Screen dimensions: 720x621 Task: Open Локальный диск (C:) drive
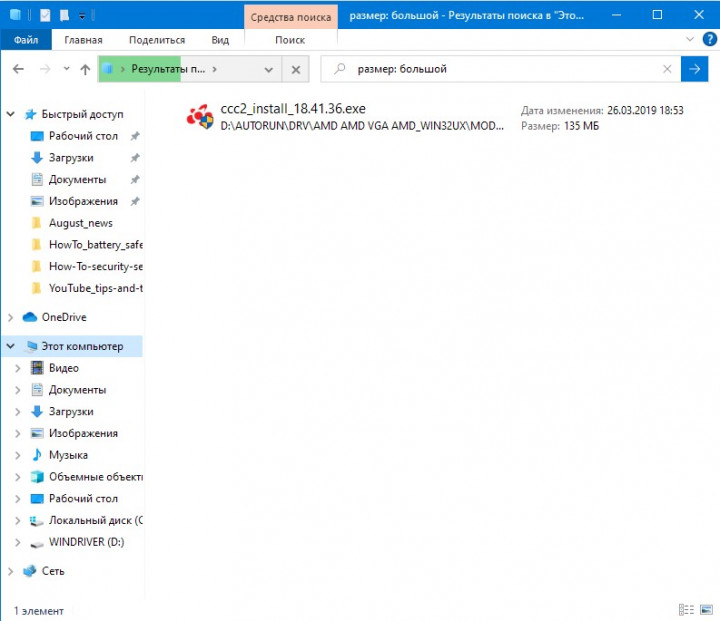click(x=96, y=520)
